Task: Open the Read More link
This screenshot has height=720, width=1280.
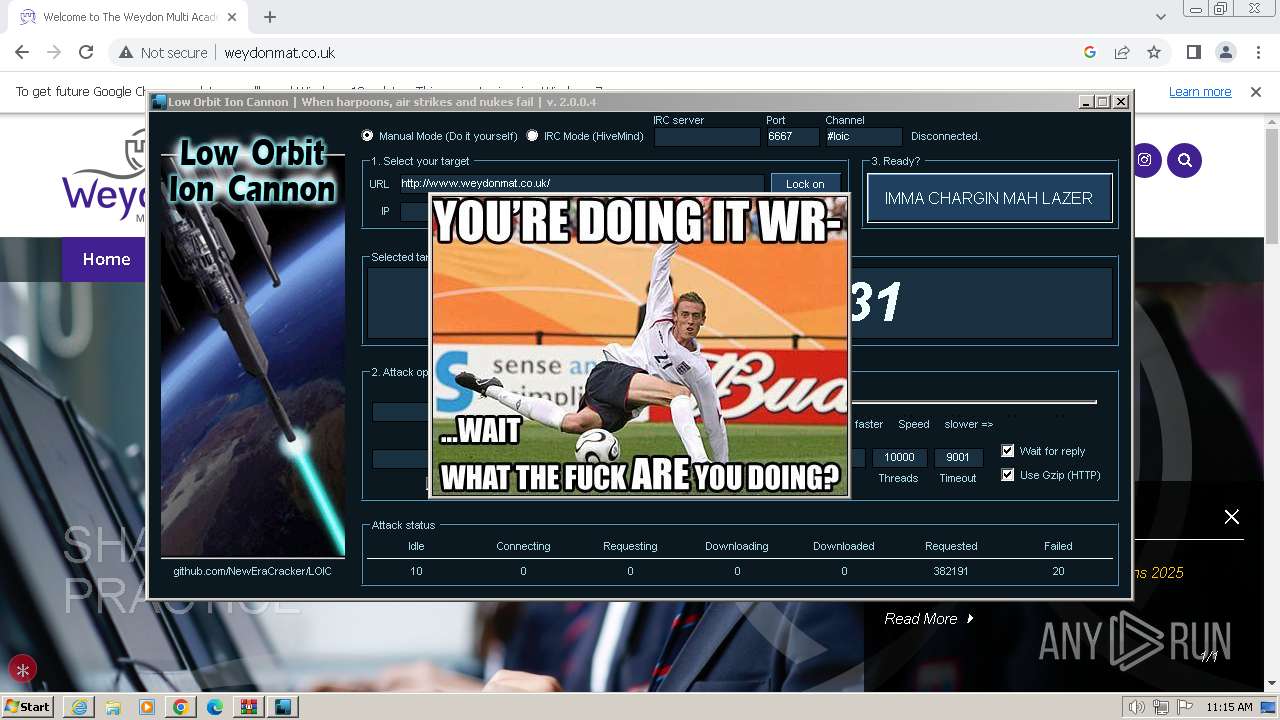Action: coord(929,619)
